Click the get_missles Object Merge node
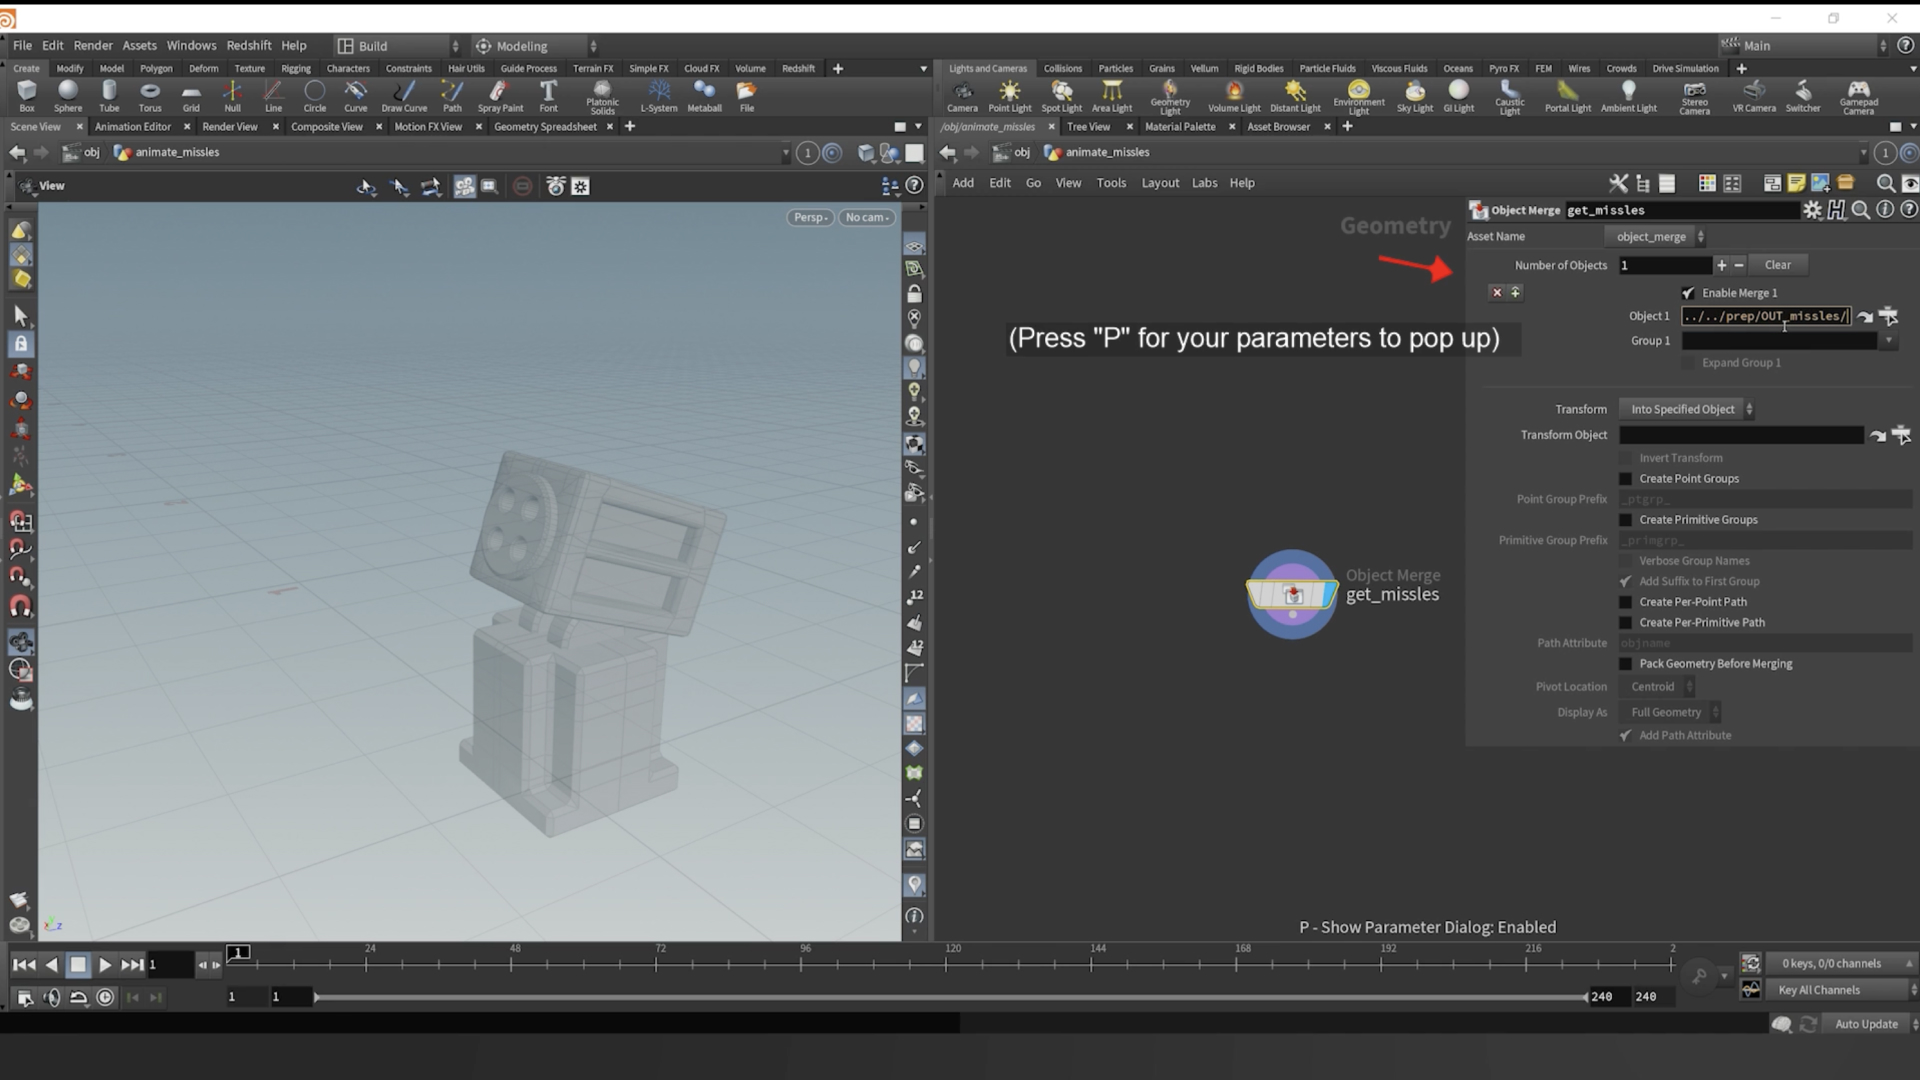1920x1080 pixels. coord(1292,594)
